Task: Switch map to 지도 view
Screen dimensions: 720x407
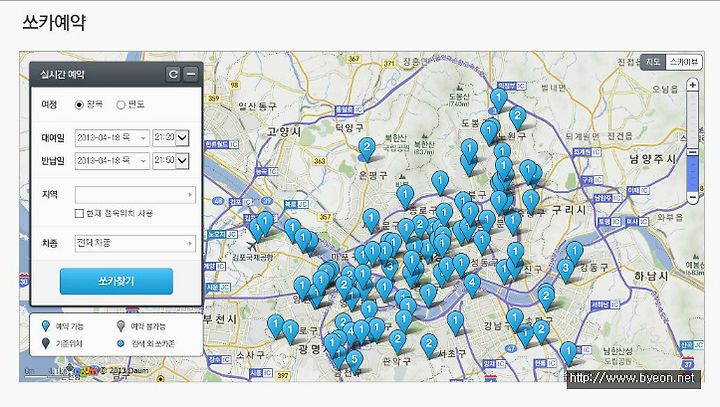Action: coord(652,62)
